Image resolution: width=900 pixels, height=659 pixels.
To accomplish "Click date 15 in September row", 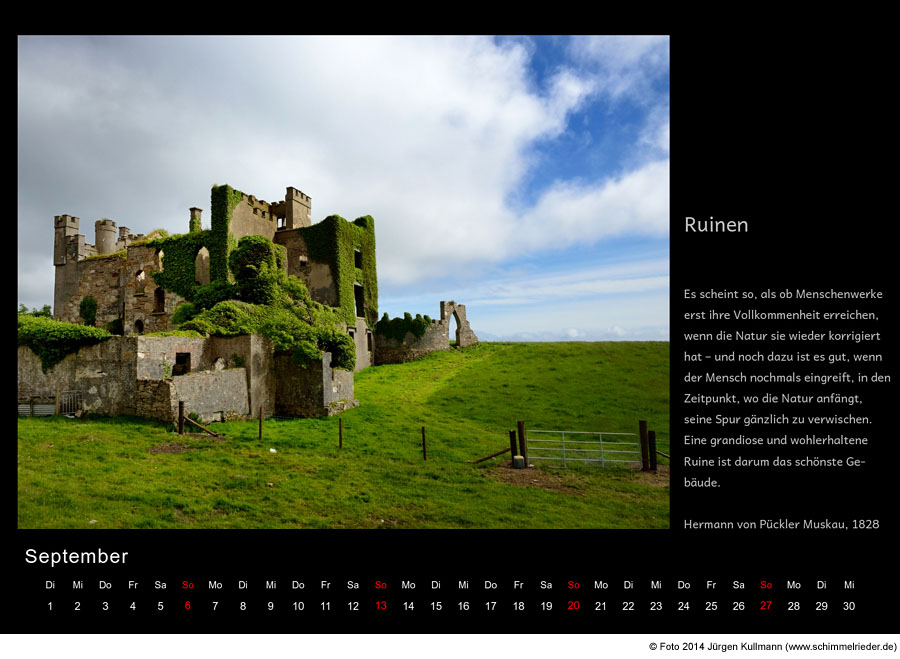I will pos(435,606).
